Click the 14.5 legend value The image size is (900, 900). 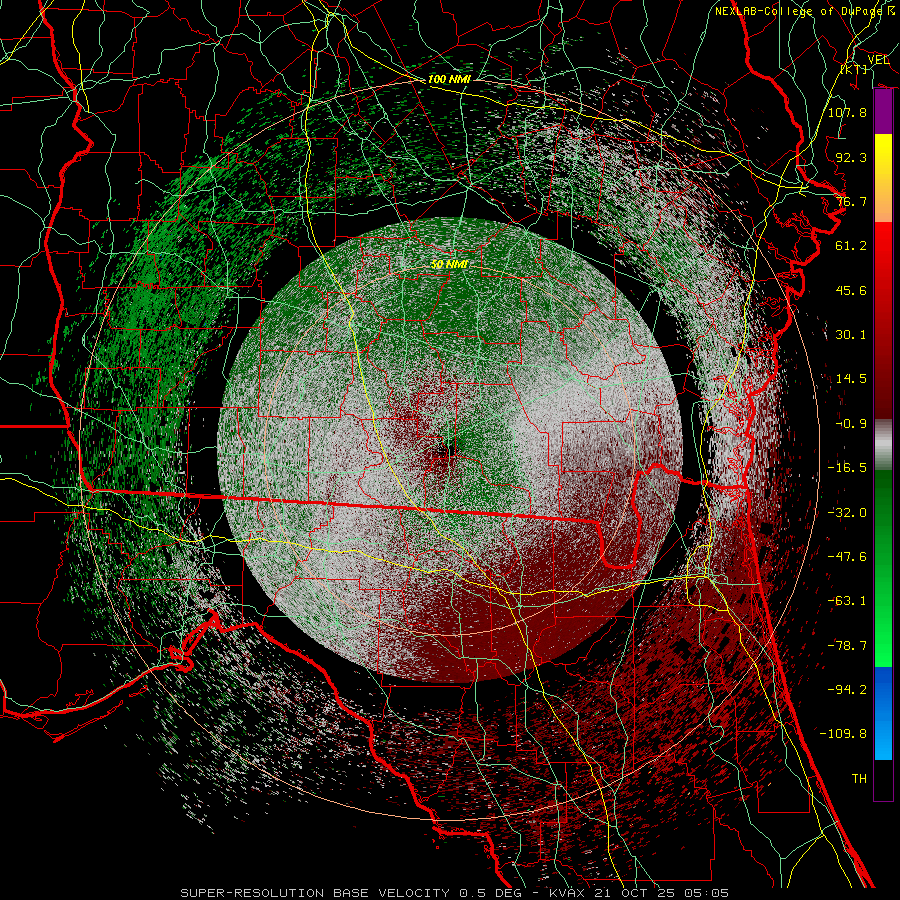851,378
